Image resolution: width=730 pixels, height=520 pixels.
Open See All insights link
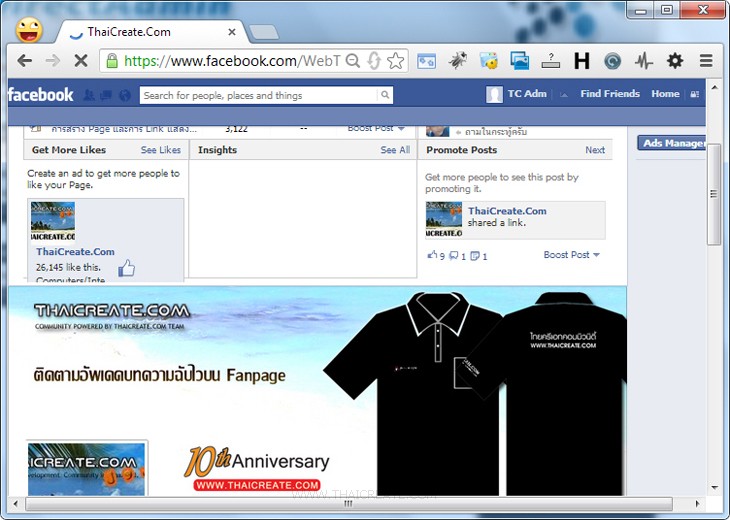(395, 150)
